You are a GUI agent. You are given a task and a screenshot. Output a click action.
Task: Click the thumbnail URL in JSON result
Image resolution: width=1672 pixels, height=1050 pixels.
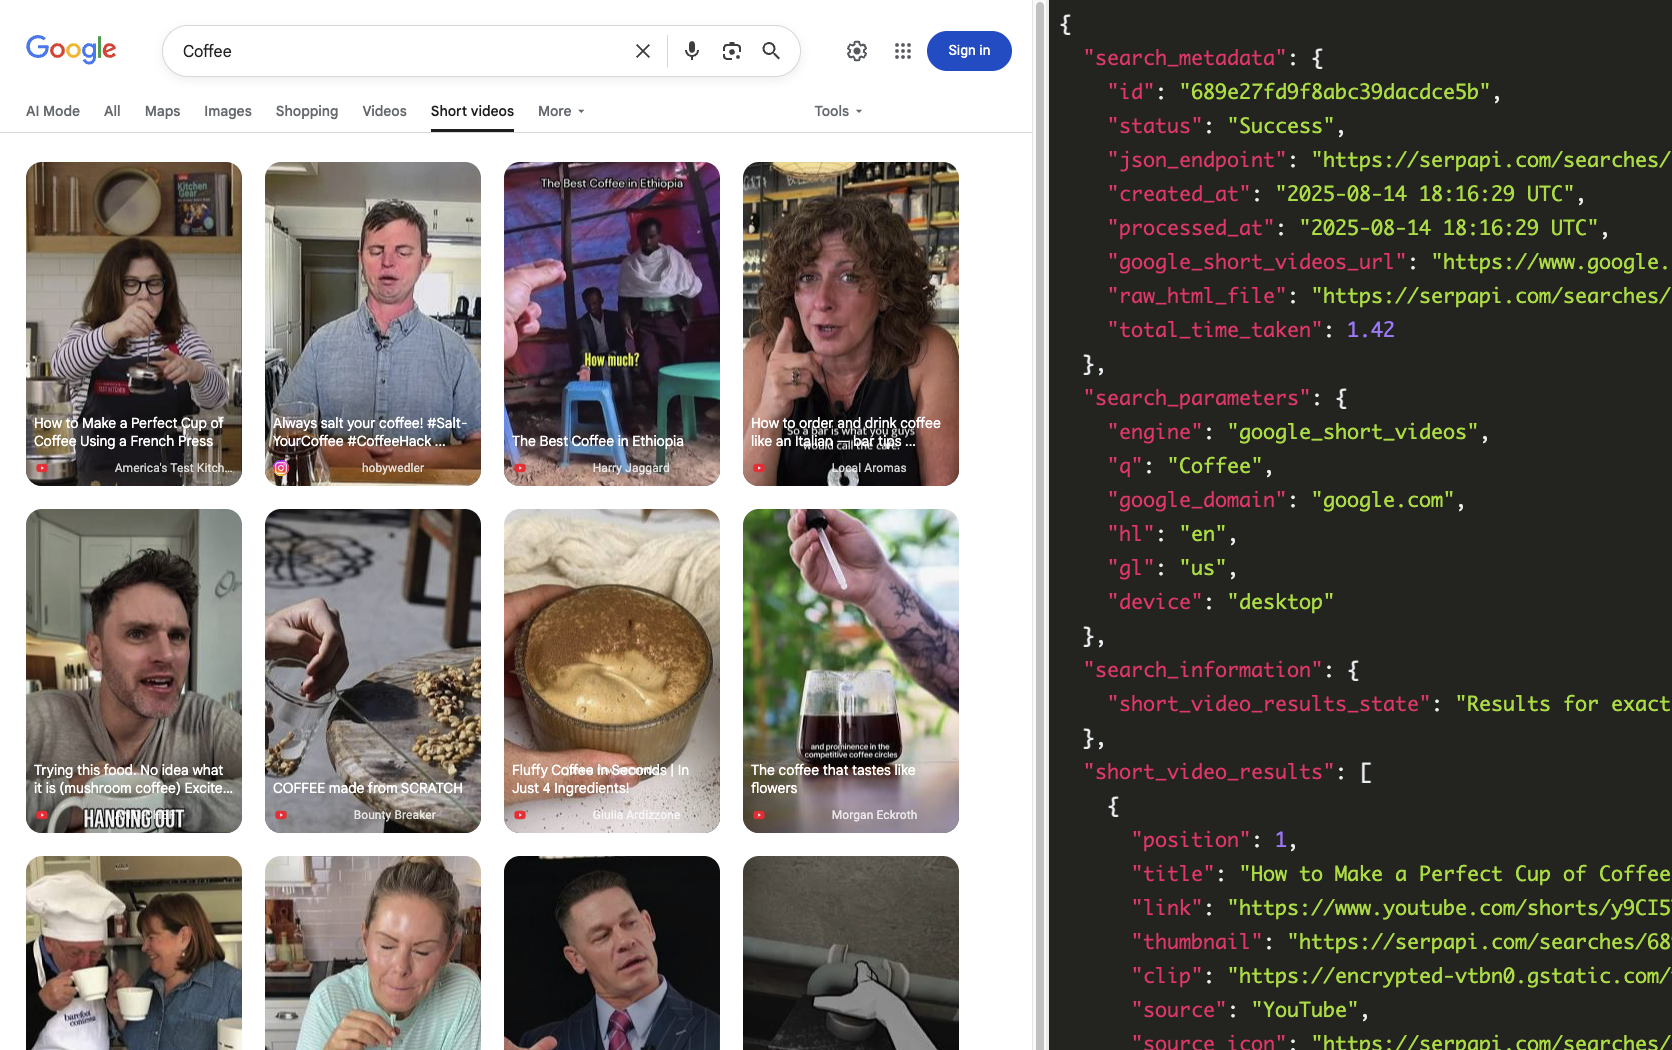(x=1479, y=942)
